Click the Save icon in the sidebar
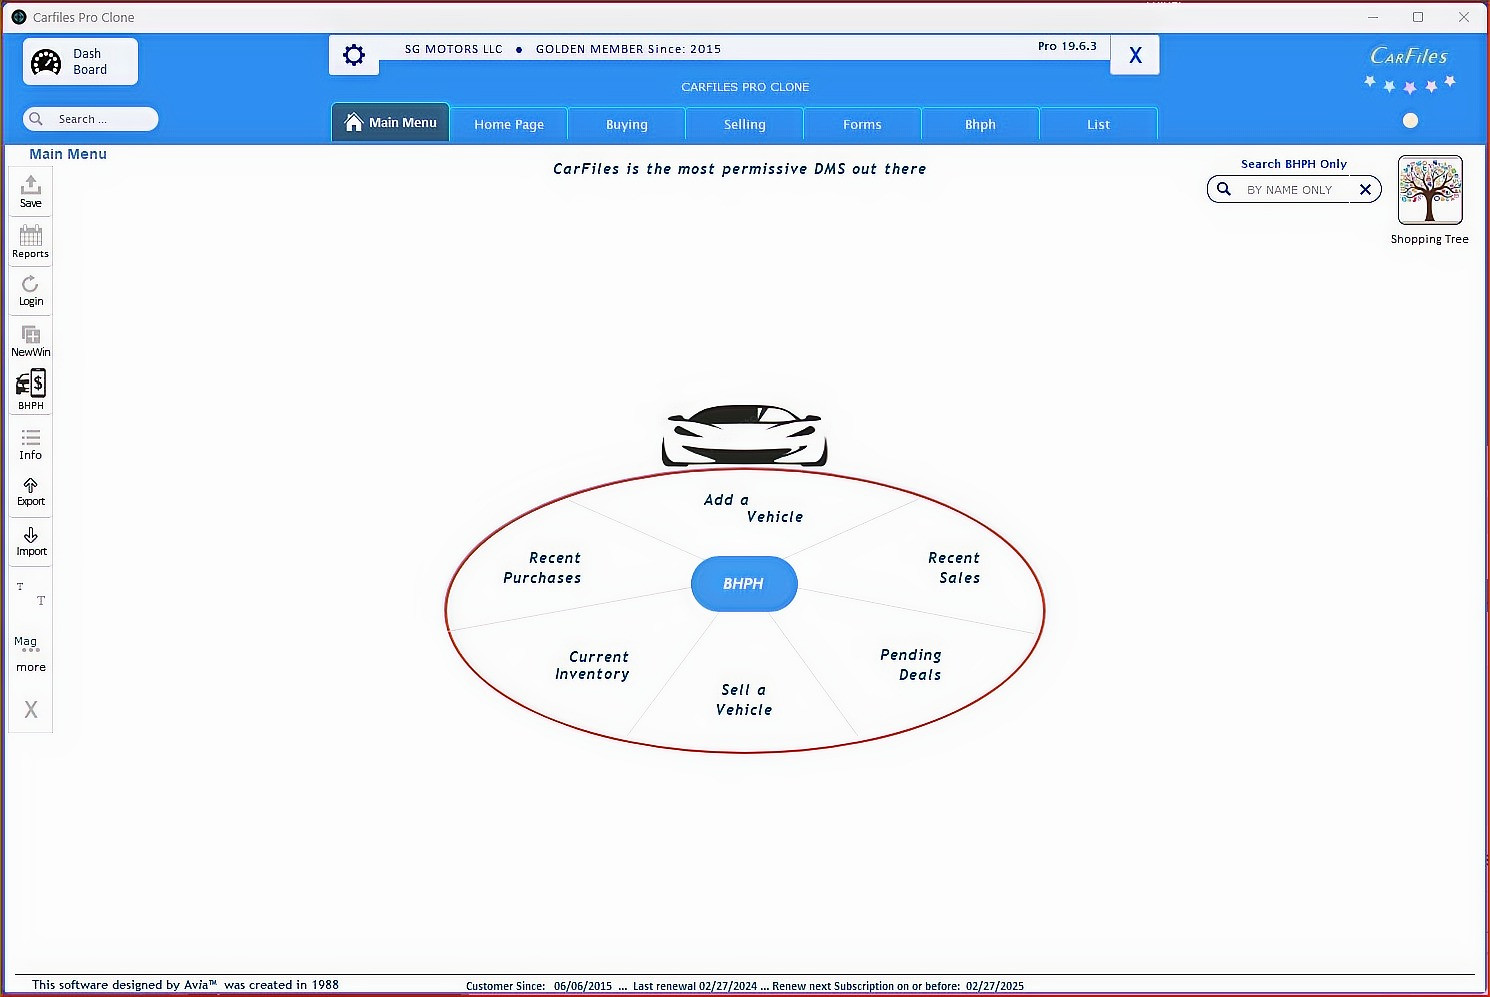 click(30, 190)
